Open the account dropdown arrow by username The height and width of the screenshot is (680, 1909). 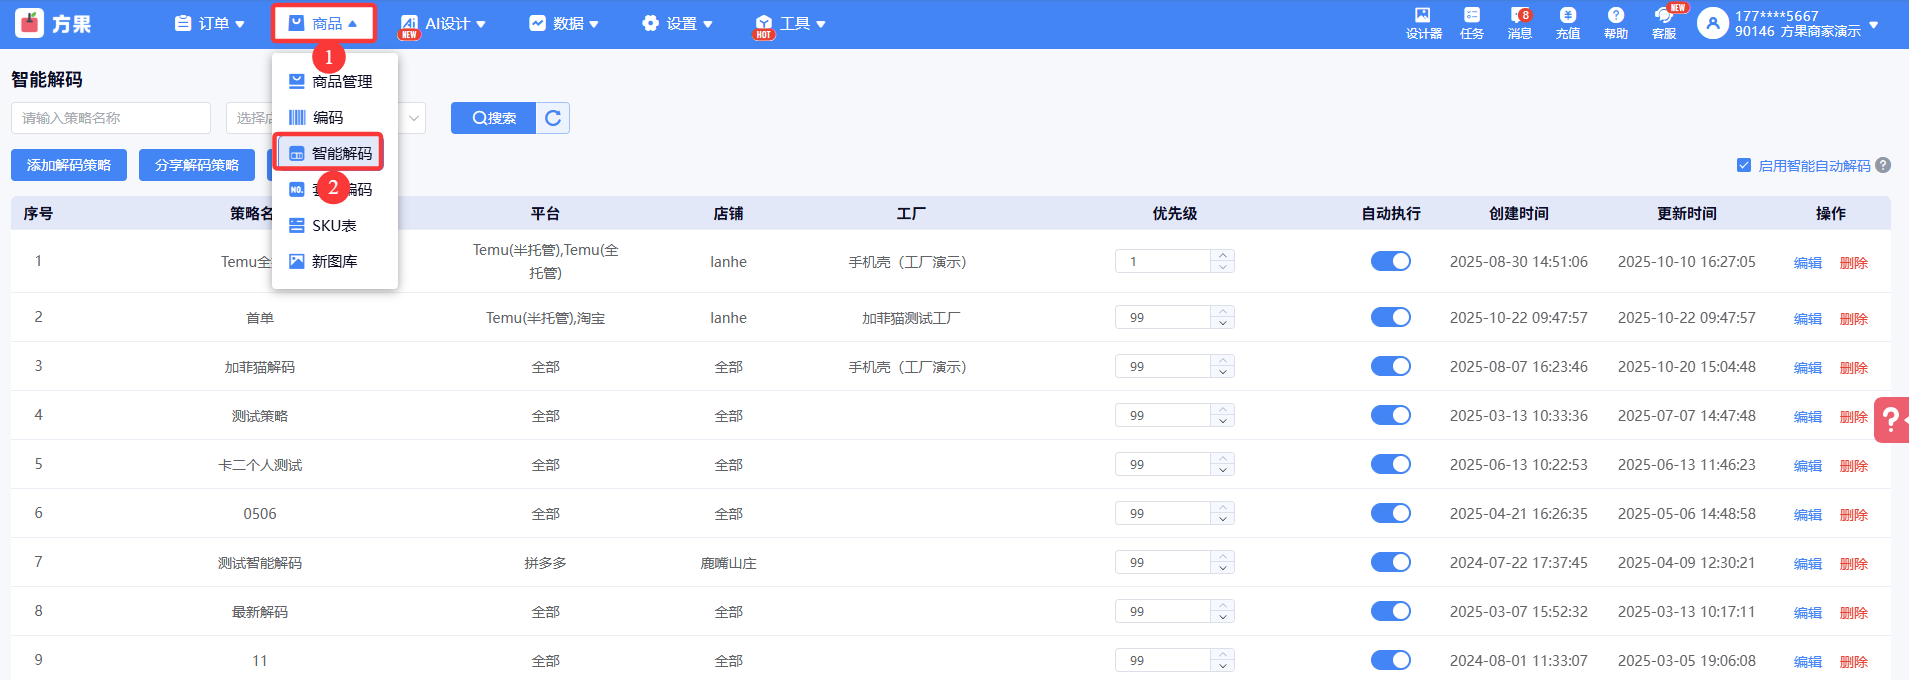[1873, 24]
